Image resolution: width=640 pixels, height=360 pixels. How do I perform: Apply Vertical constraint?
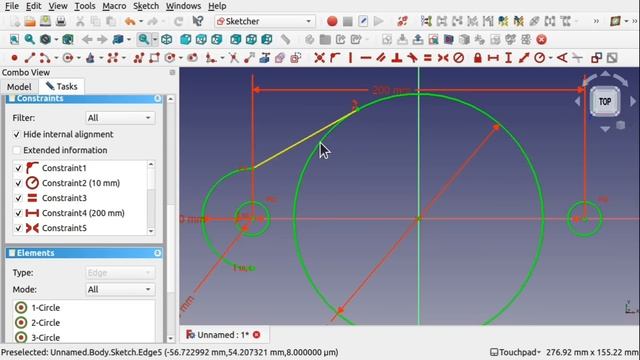click(350, 58)
